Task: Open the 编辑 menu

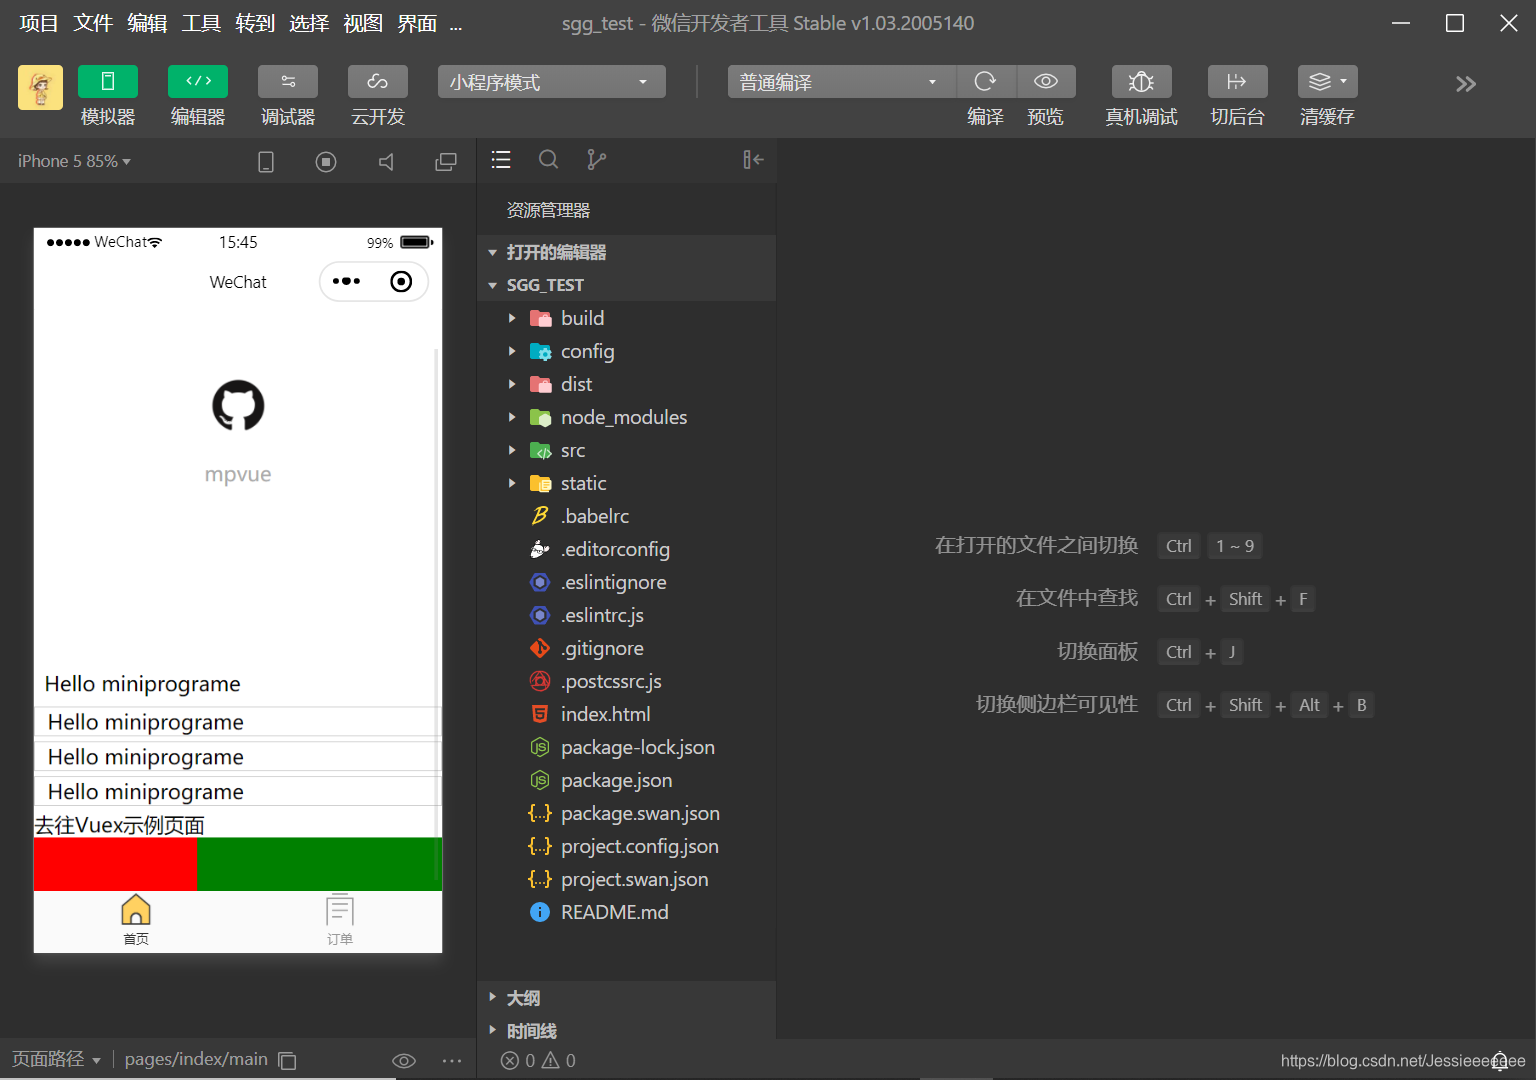Action: pos(147,23)
